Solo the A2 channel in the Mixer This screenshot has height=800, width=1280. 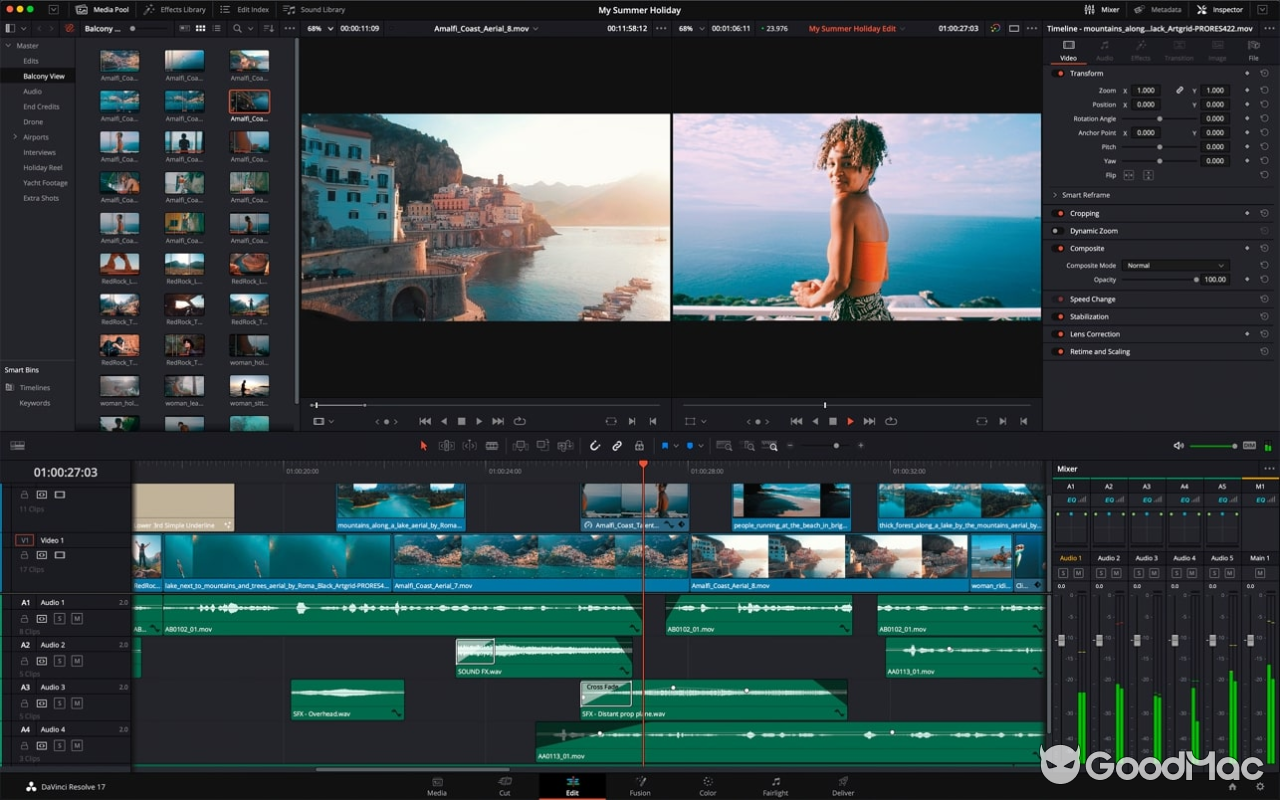[x=1101, y=573]
